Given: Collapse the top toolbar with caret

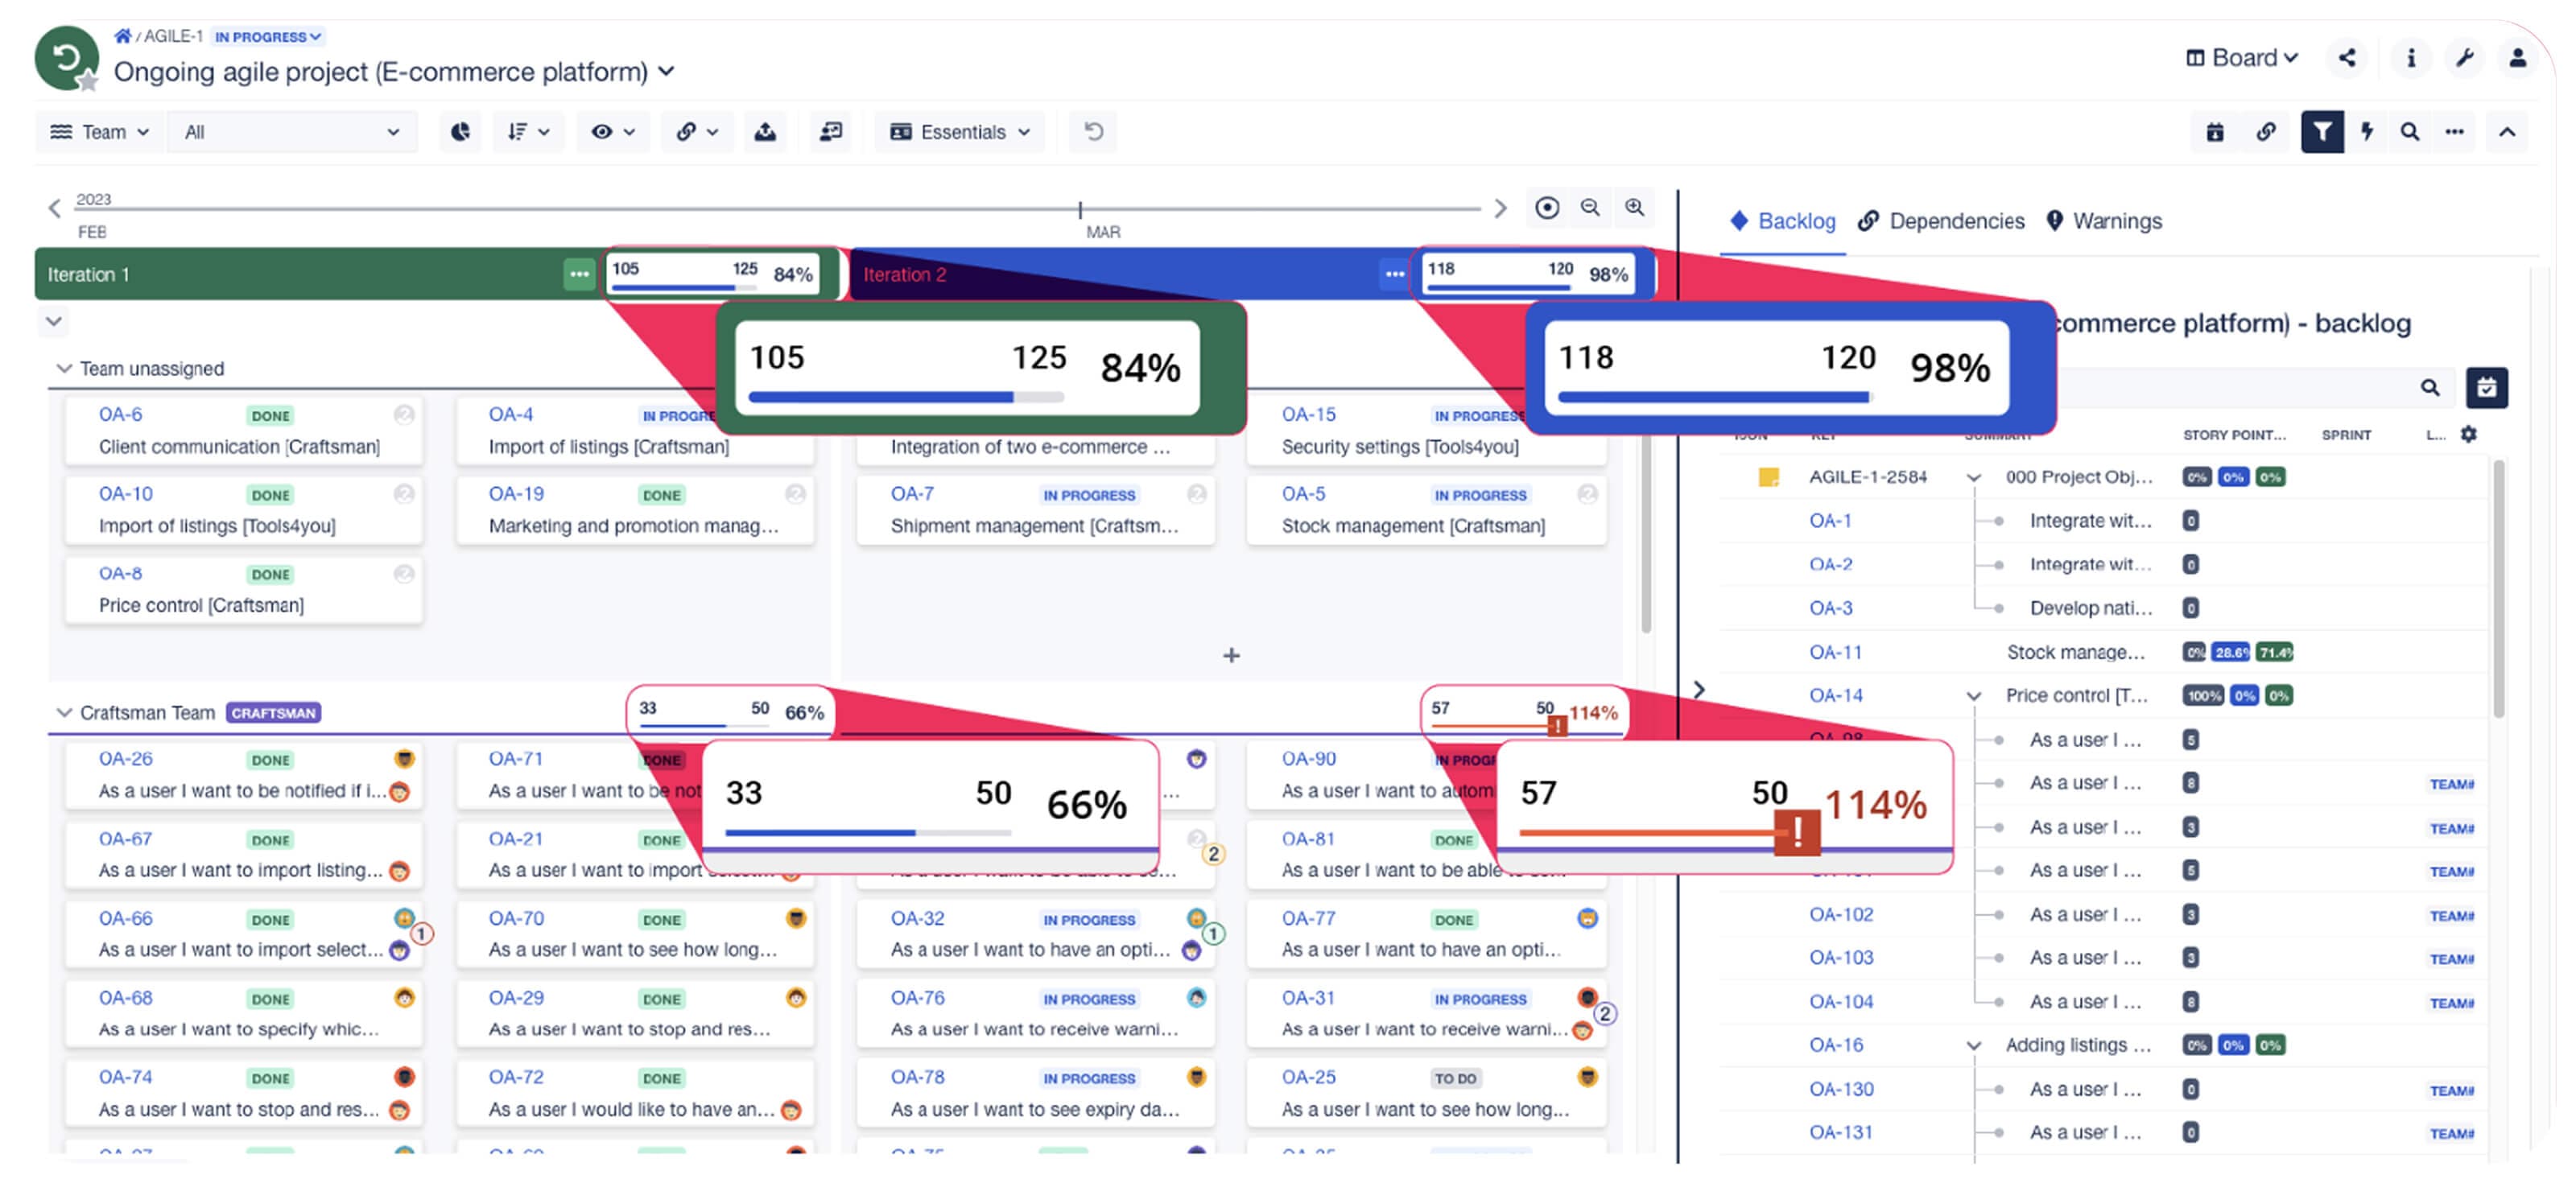Looking at the screenshot, I should pos(2507,132).
